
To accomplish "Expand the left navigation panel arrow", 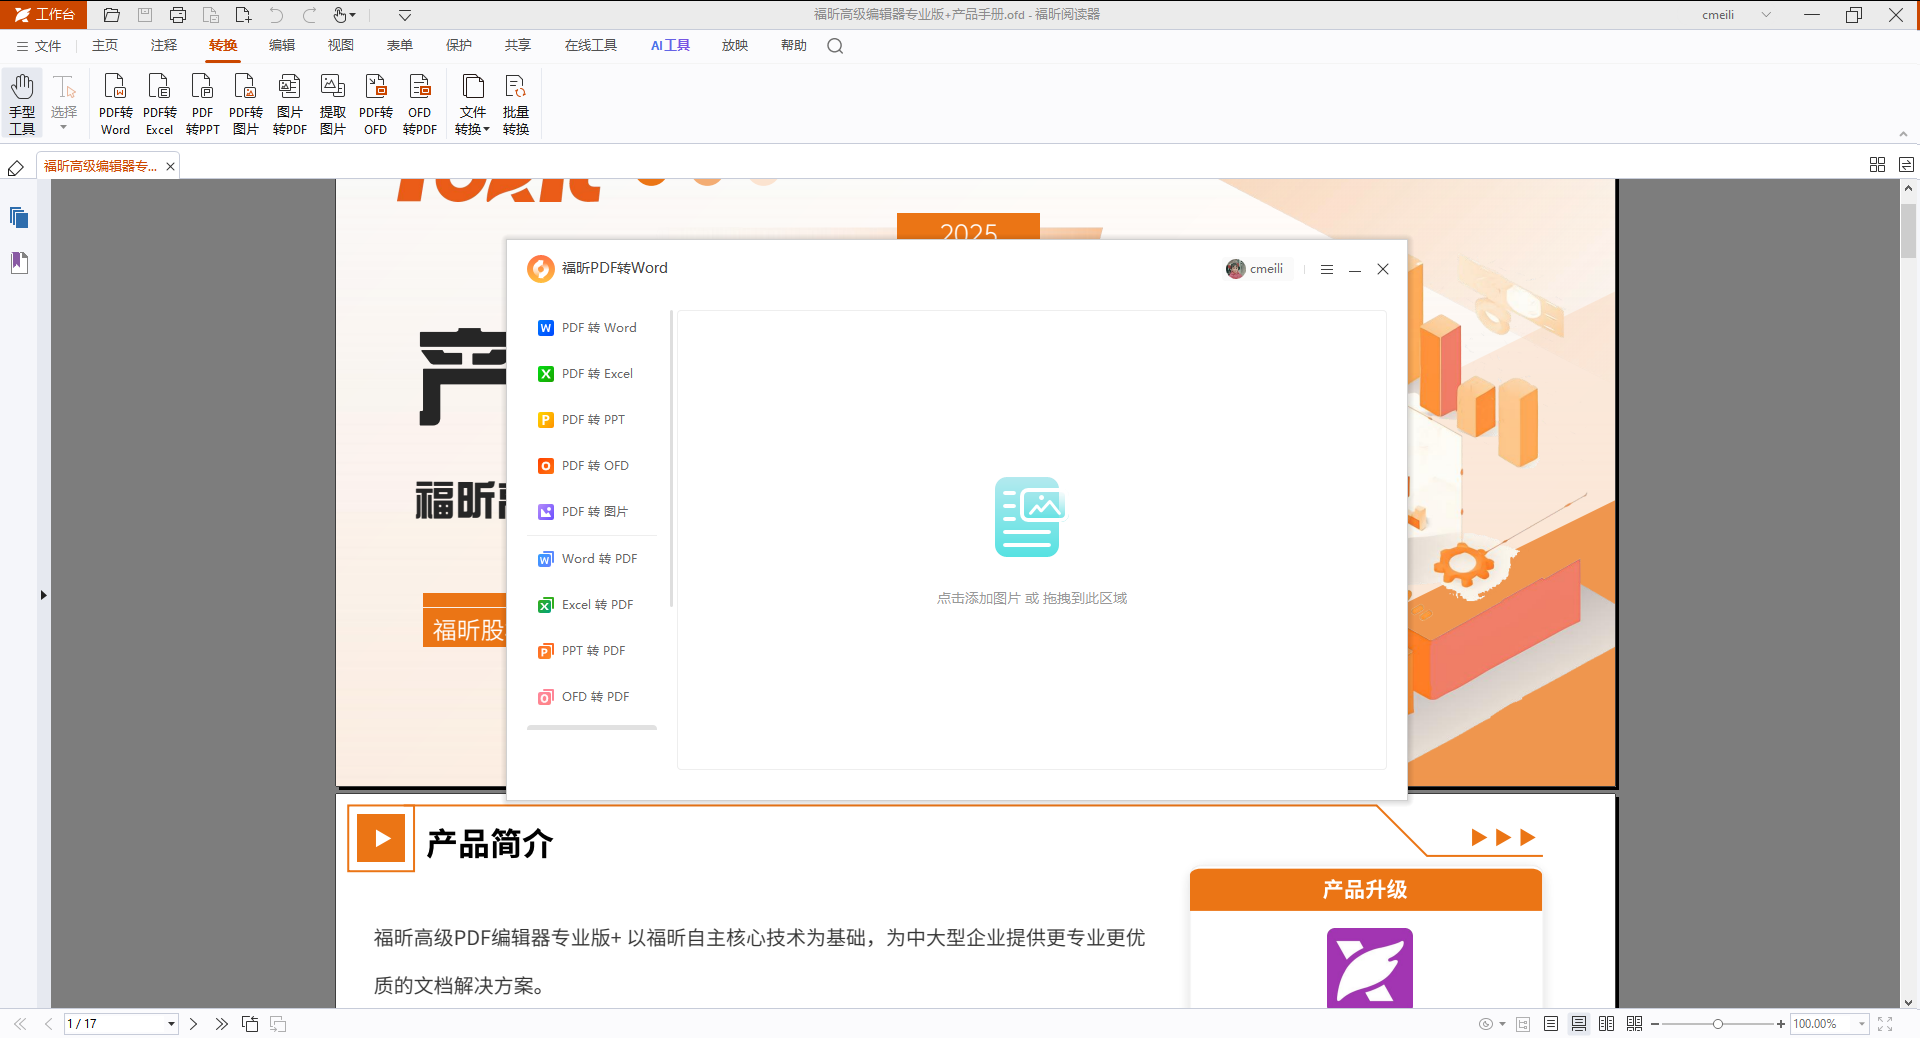I will (43, 595).
